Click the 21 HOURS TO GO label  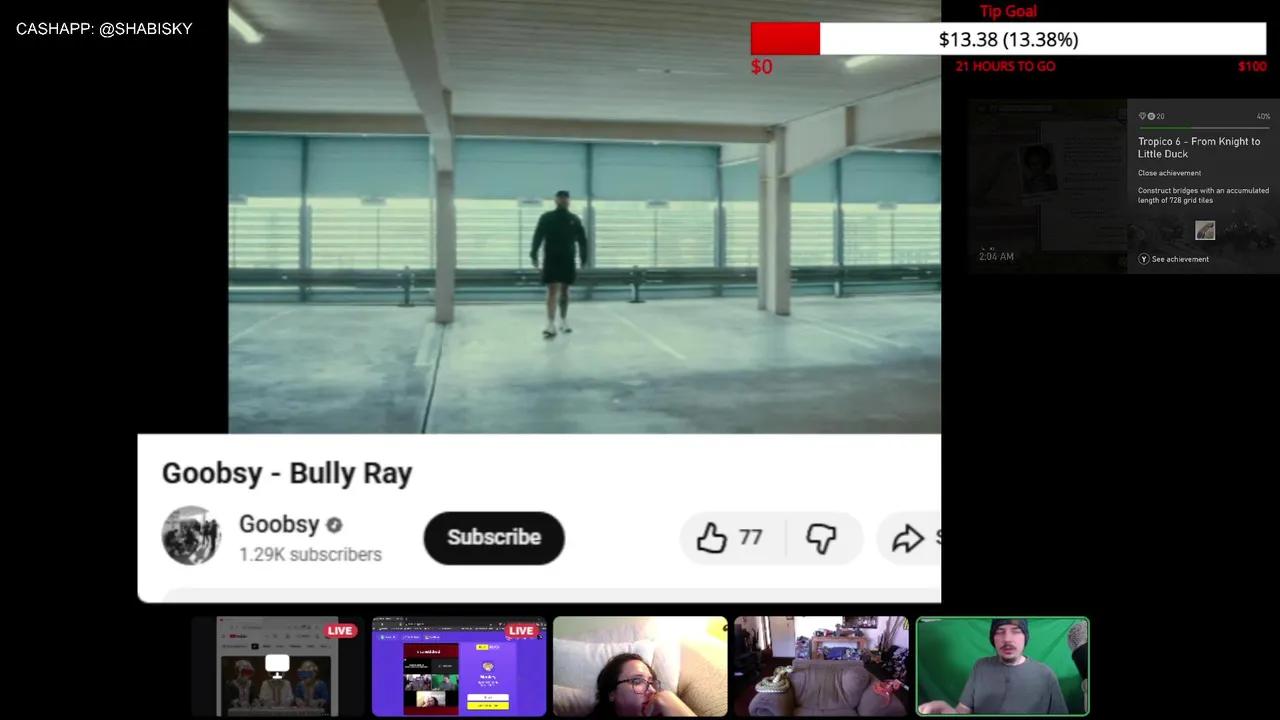(1005, 66)
